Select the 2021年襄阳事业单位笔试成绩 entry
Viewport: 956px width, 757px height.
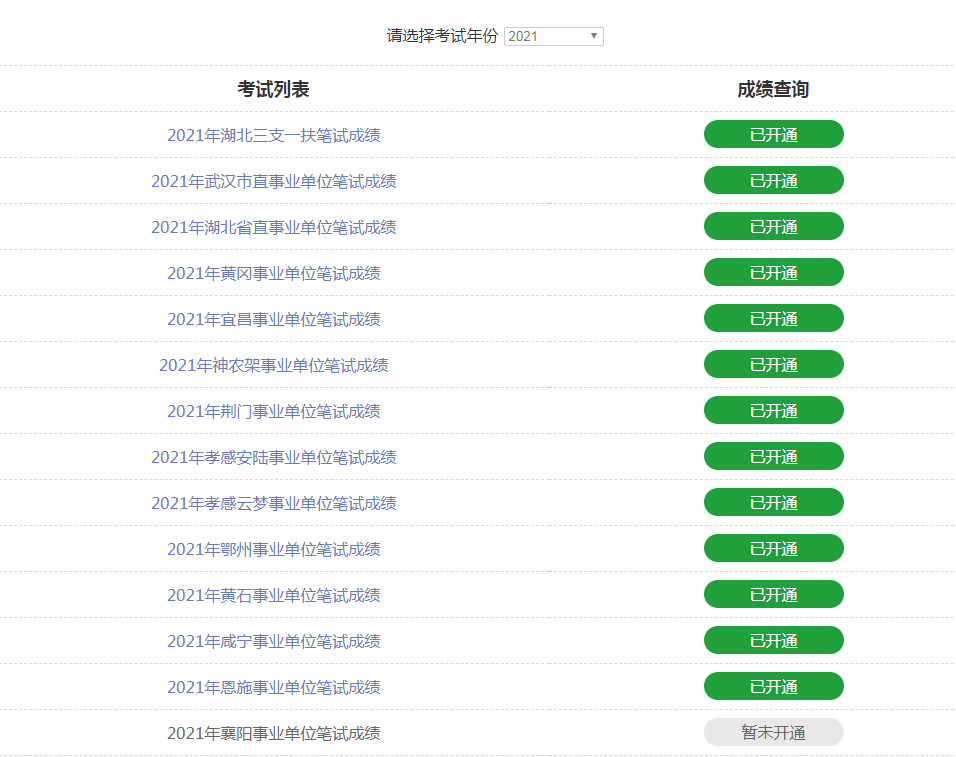point(273,733)
